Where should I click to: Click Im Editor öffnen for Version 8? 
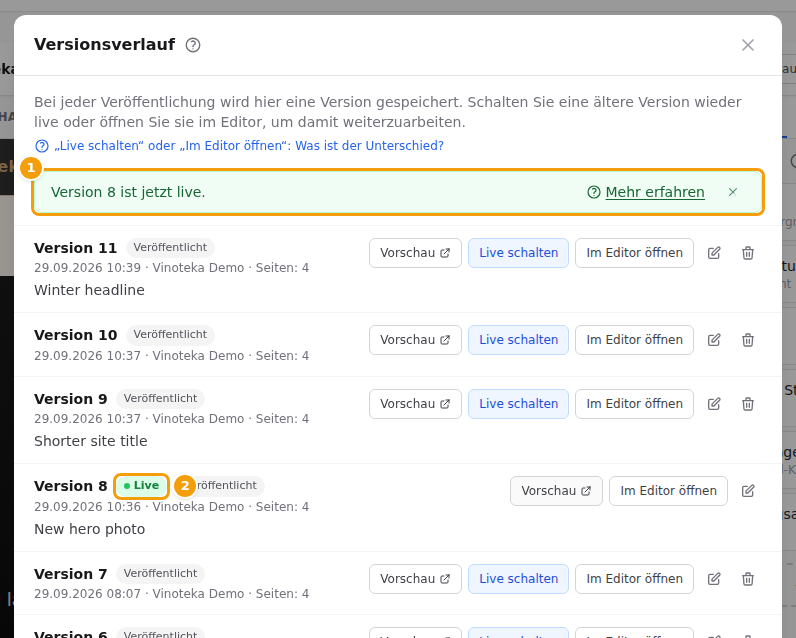tap(668, 491)
